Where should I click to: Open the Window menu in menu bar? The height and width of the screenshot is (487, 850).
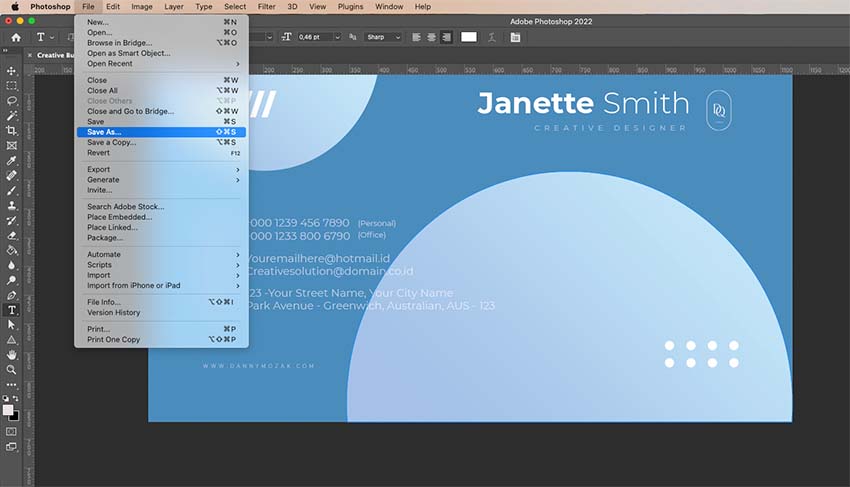pos(389,7)
